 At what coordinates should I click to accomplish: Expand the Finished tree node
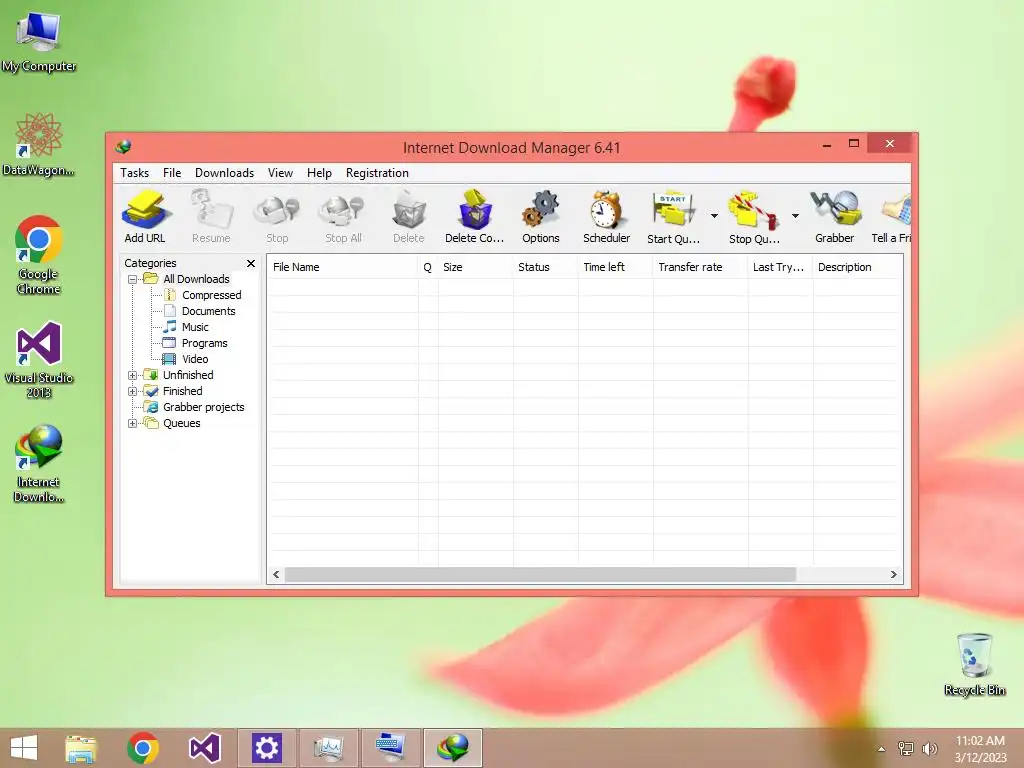click(133, 391)
